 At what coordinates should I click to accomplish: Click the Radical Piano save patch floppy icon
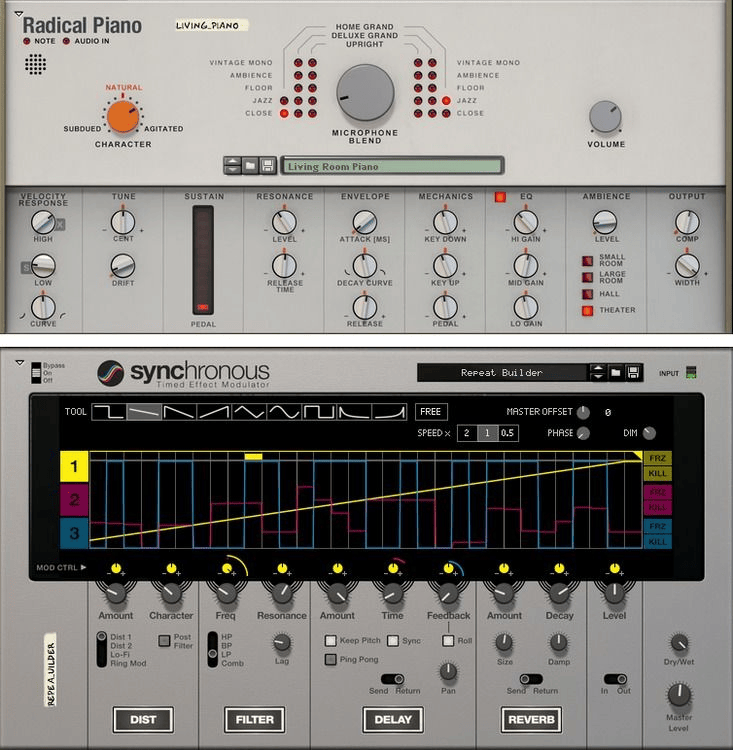tap(267, 165)
